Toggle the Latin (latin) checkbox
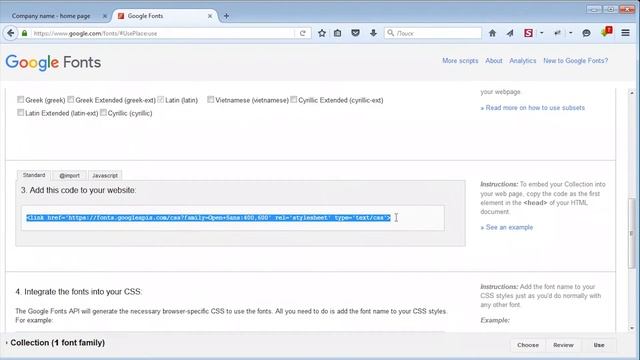Screen dimensions: 640x360 click(160, 100)
